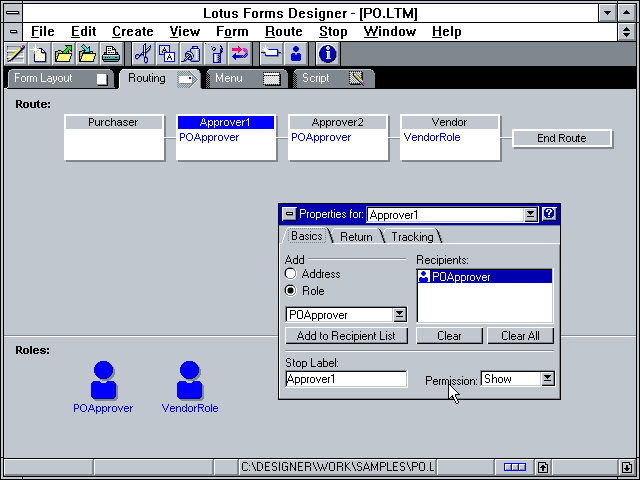This screenshot has width=640, height=480.
Task: Open the Basics tab in Properties
Action: point(307,236)
